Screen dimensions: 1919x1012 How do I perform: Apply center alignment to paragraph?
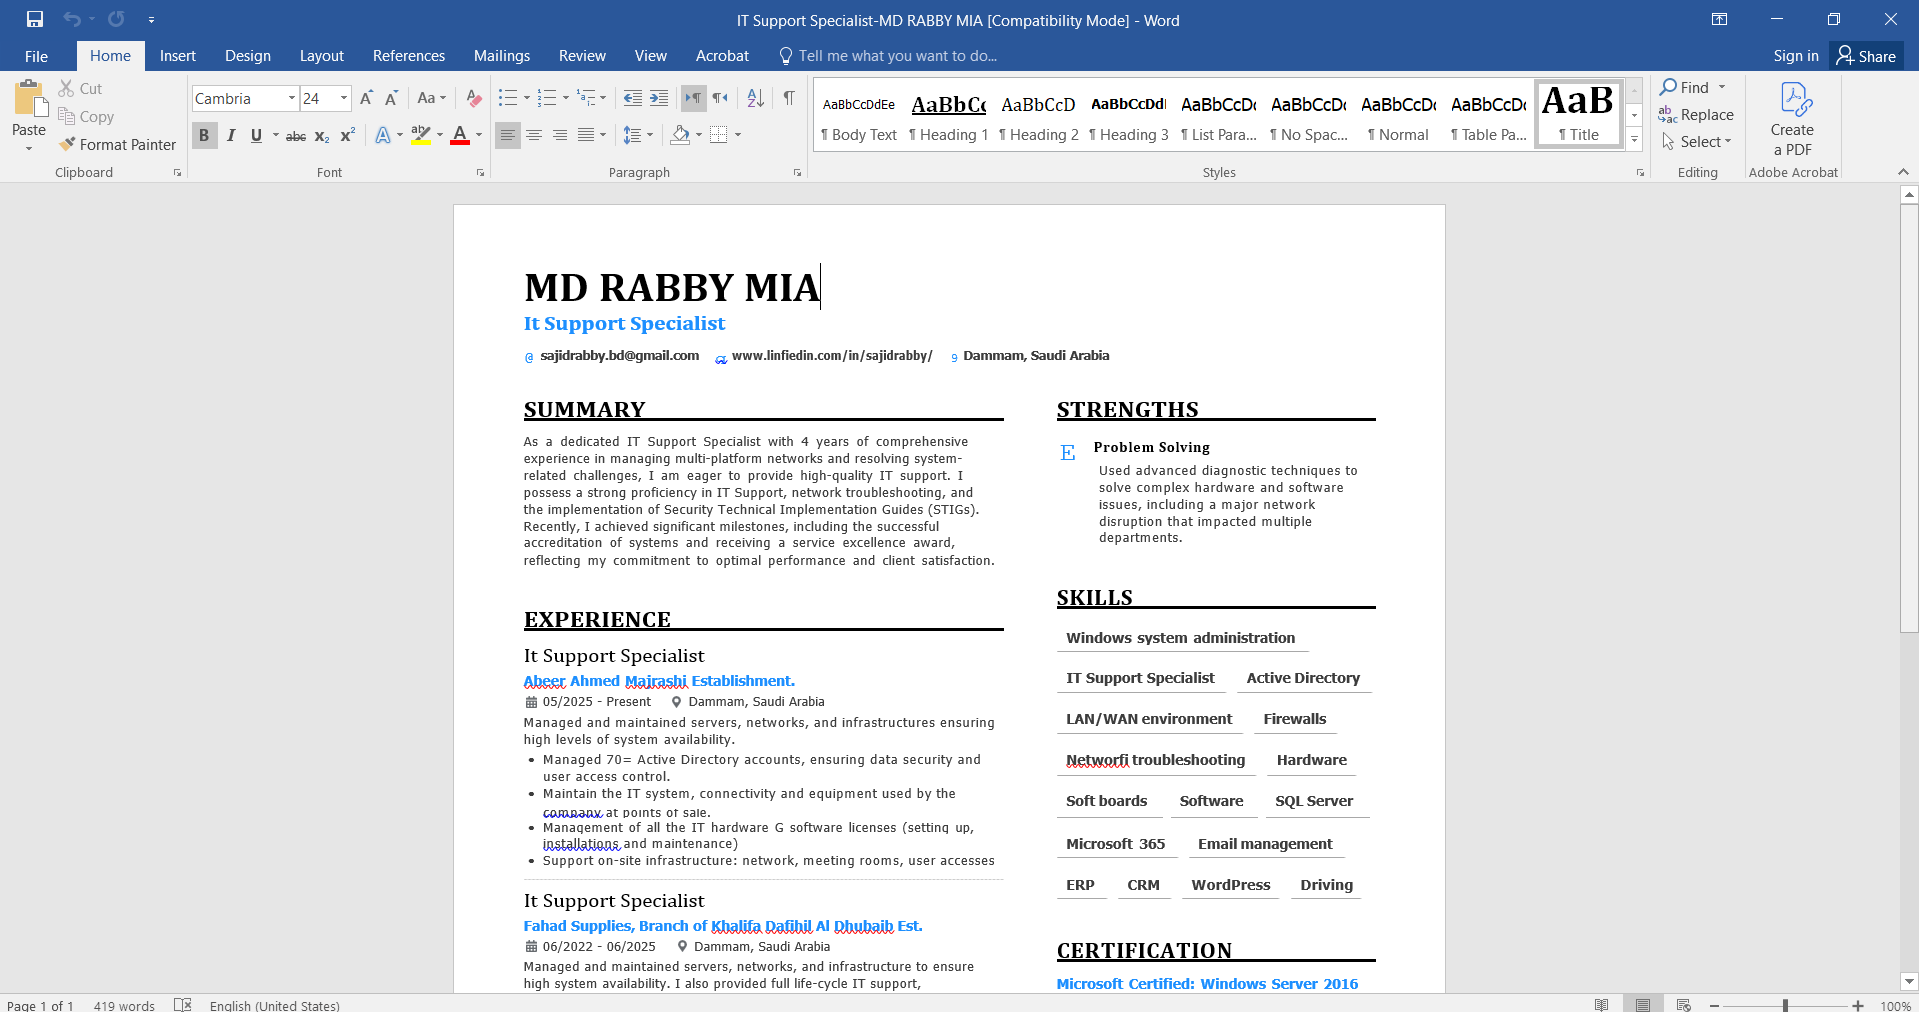[534, 135]
